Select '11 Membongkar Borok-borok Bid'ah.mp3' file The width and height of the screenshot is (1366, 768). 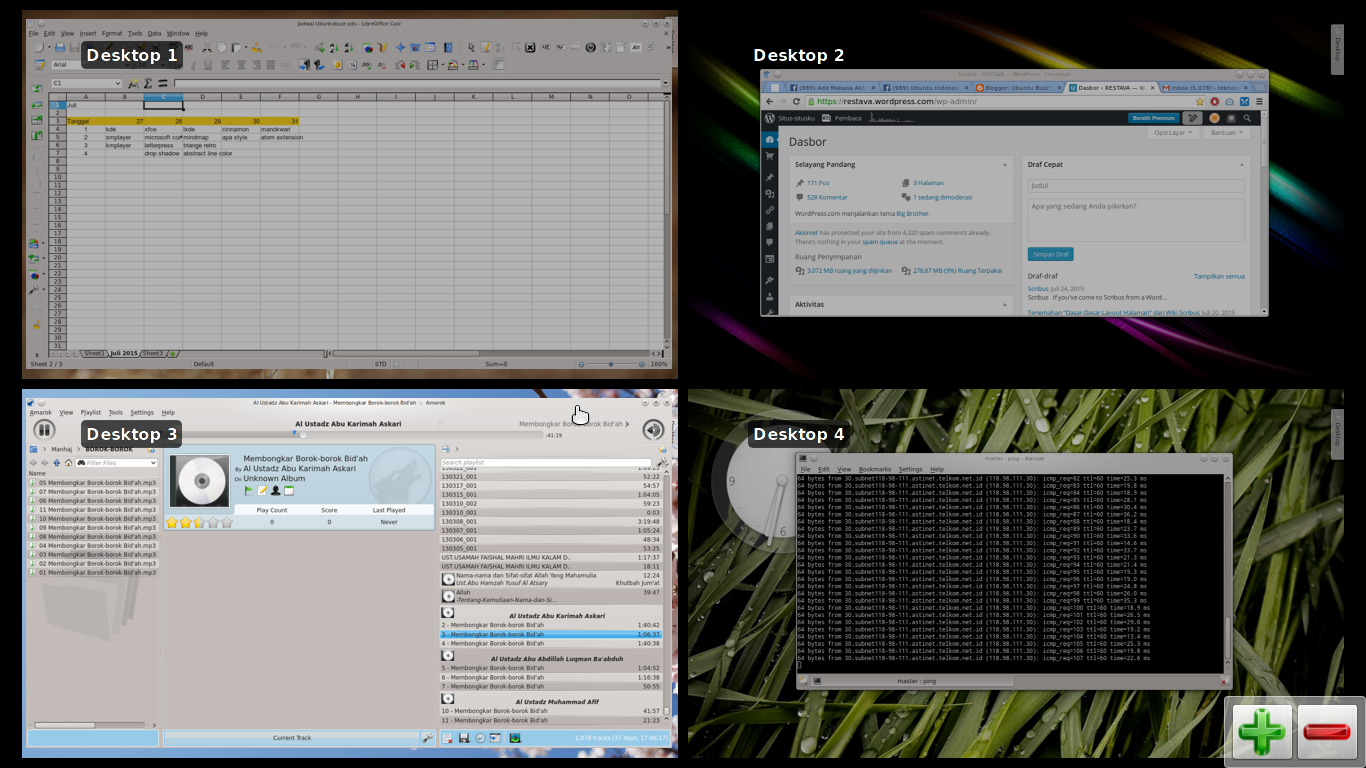pos(92,510)
